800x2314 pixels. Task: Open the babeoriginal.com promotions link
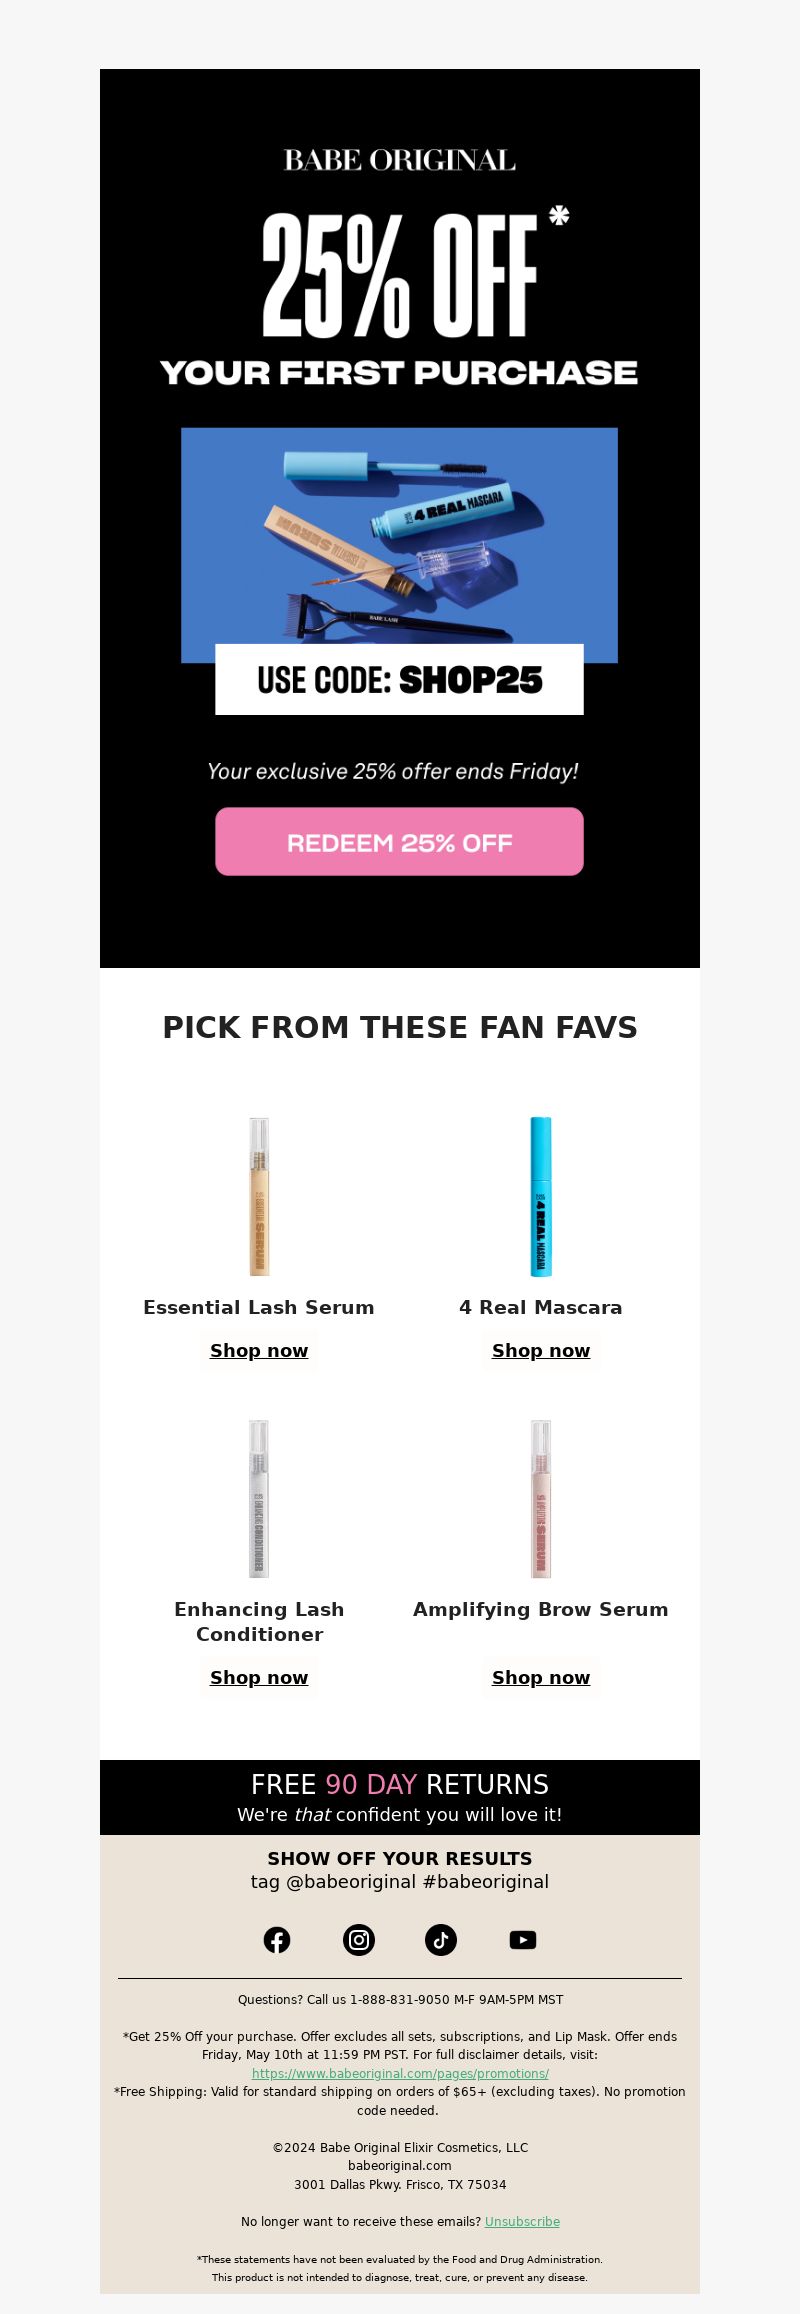point(400,2074)
